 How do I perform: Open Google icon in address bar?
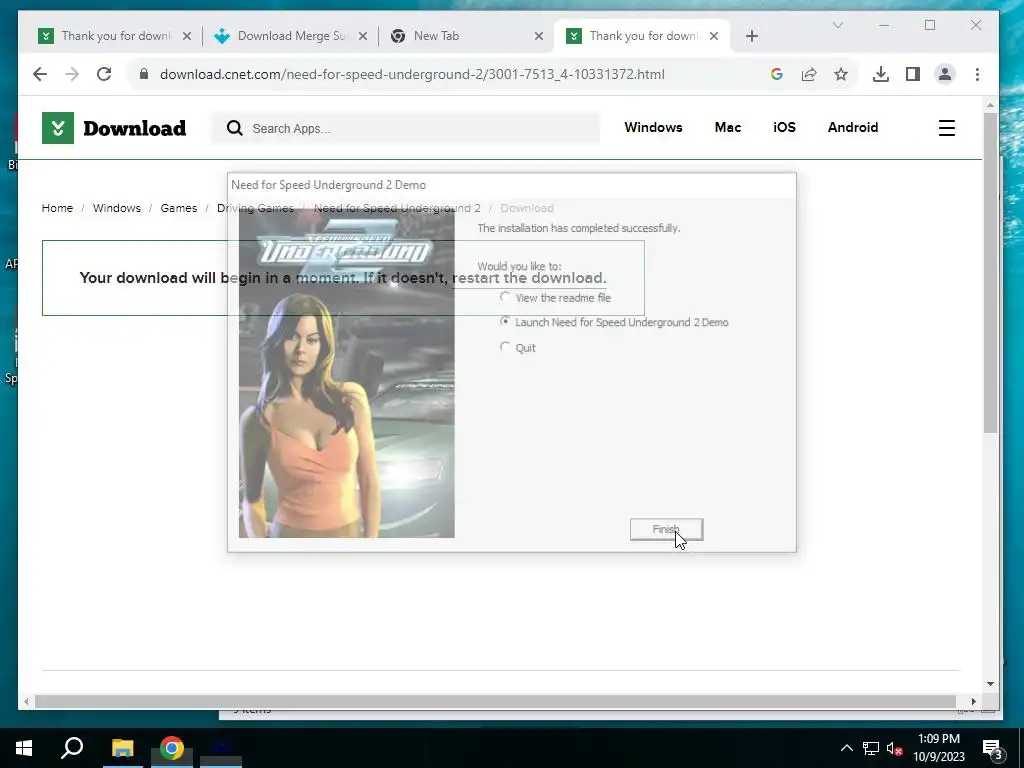[x=776, y=74]
